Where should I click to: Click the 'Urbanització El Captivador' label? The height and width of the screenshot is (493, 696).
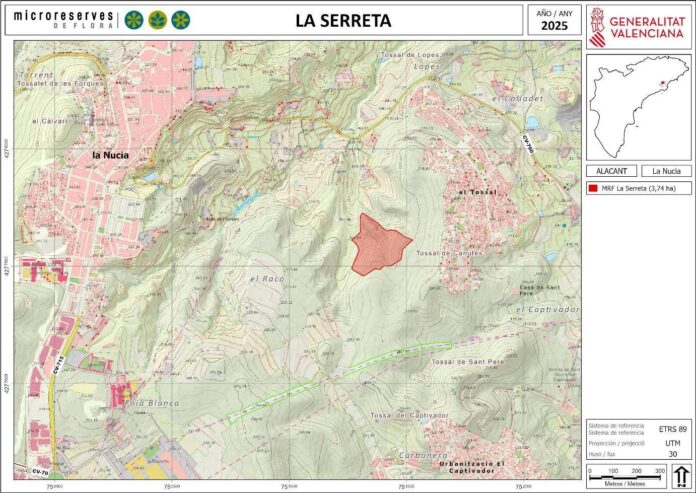click(x=472, y=467)
